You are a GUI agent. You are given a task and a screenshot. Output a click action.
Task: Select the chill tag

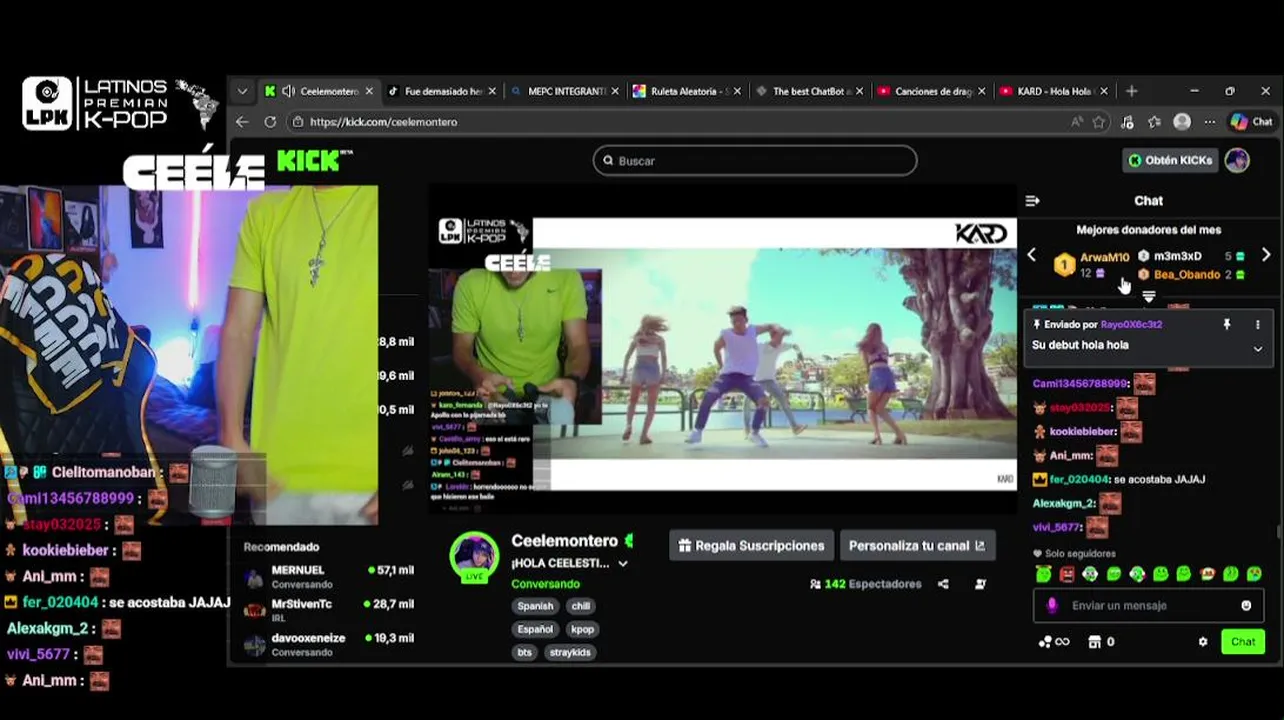click(x=581, y=606)
